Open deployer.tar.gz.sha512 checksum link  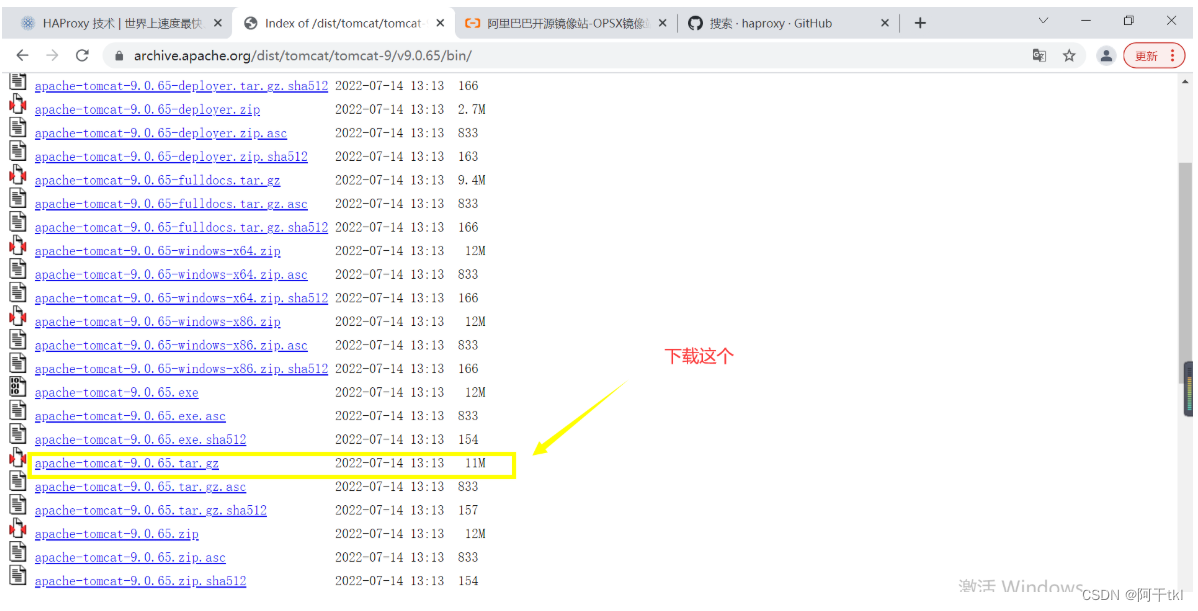click(x=181, y=86)
